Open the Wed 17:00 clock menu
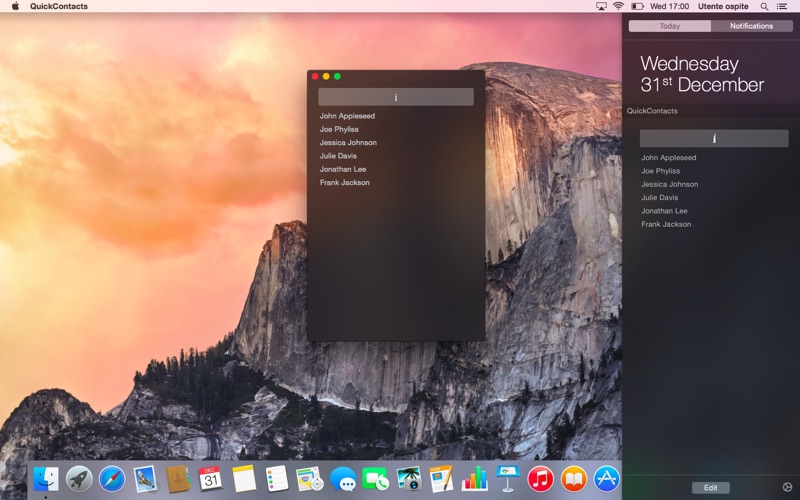 (x=669, y=6)
